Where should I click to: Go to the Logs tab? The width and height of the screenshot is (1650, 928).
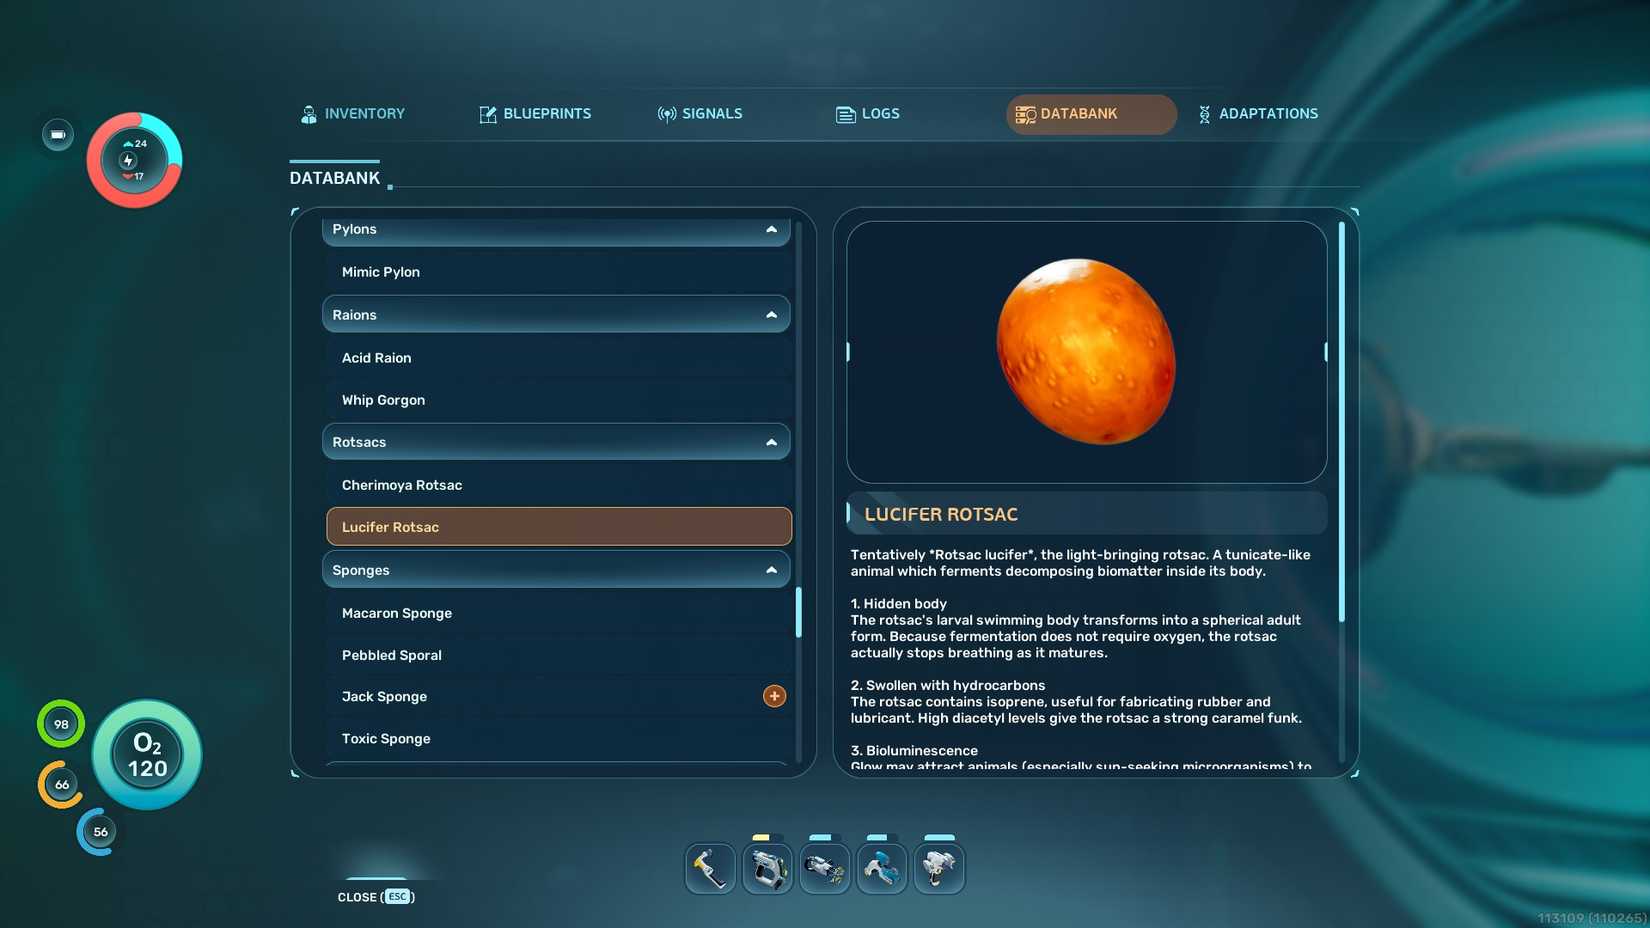pos(868,114)
